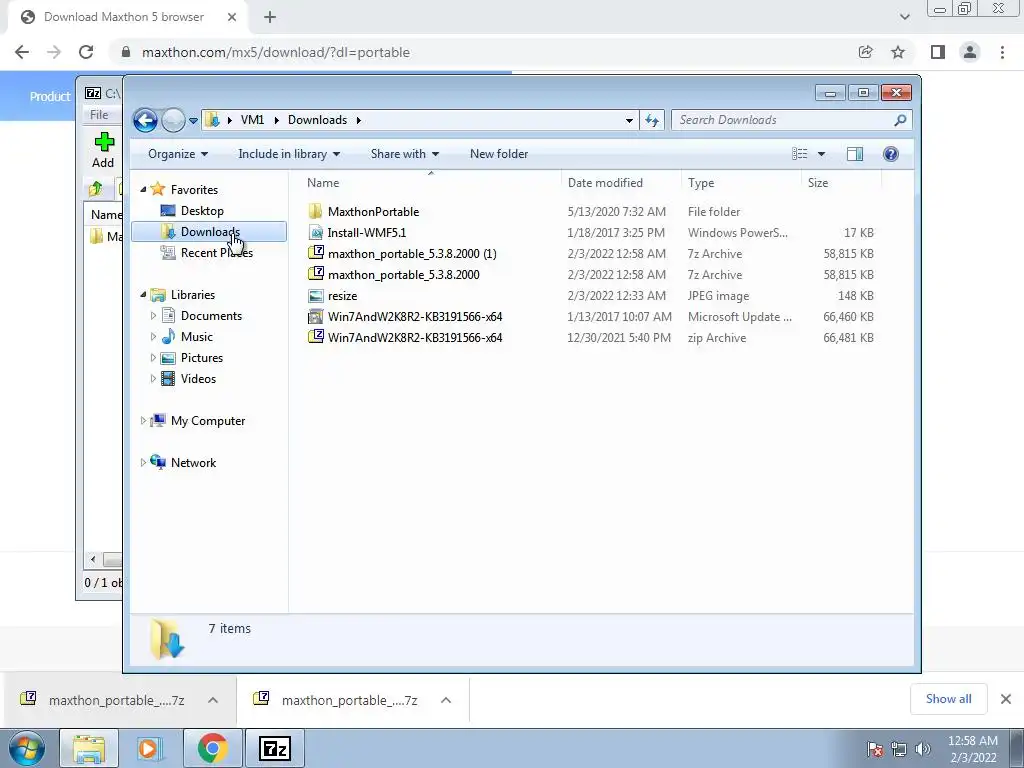The image size is (1024, 768).
Task: Click Explorer's blue Back arrow button
Action: [145, 120]
